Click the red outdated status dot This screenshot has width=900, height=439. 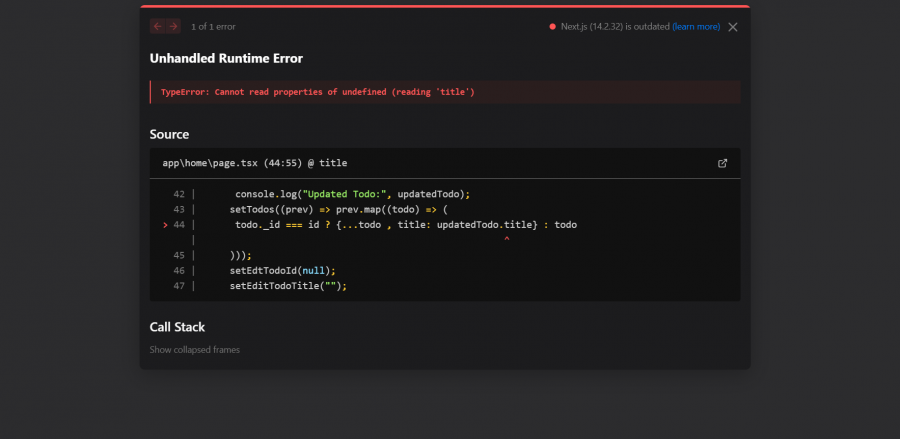(552, 27)
